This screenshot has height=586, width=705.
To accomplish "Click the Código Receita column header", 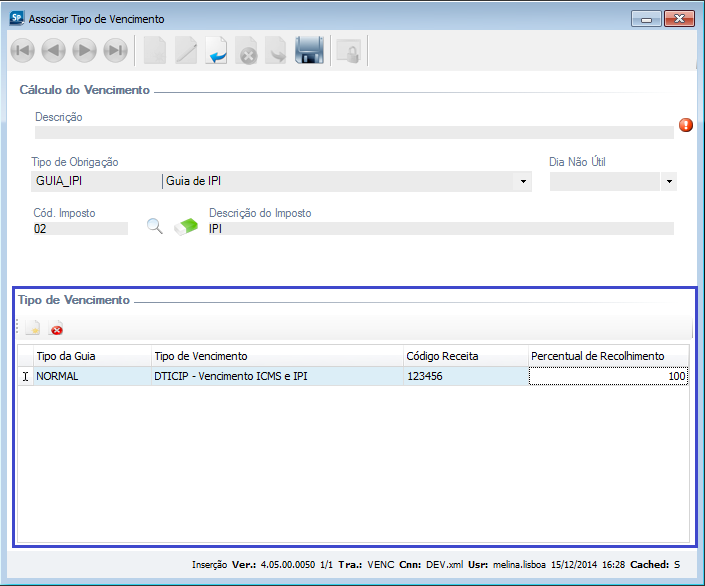I will coord(465,356).
